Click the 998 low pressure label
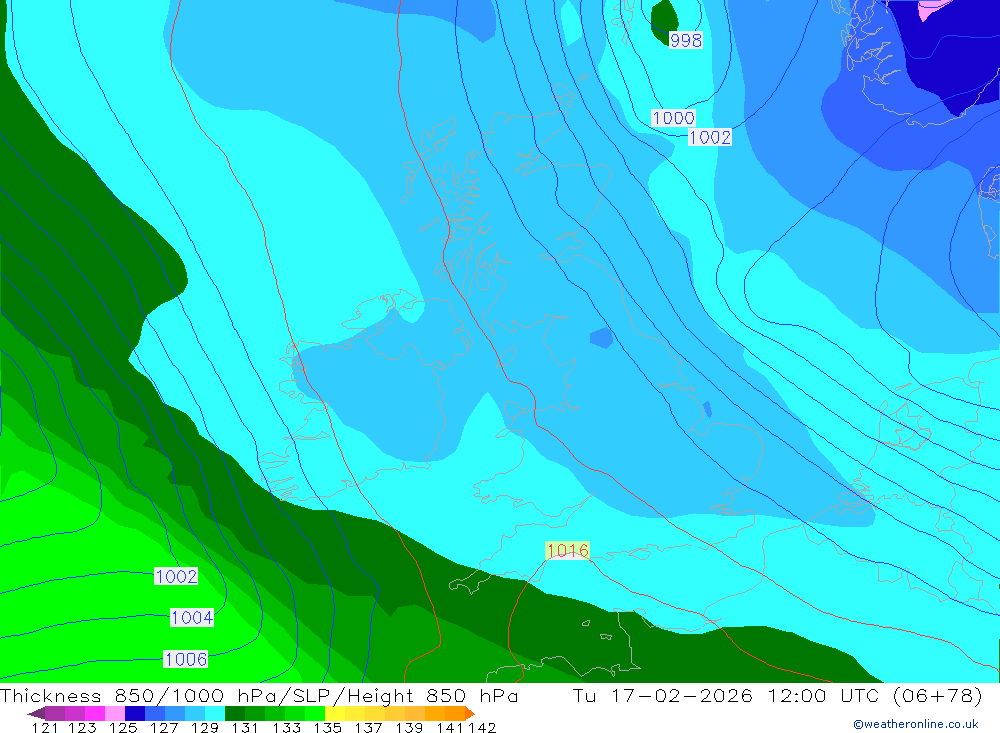The image size is (1000, 733). coord(686,40)
